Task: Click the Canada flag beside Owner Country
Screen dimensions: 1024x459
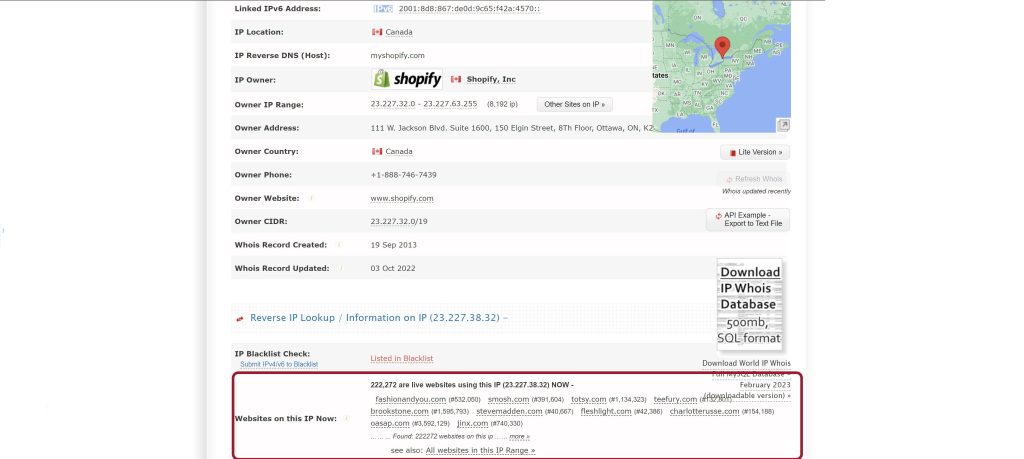Action: click(377, 151)
